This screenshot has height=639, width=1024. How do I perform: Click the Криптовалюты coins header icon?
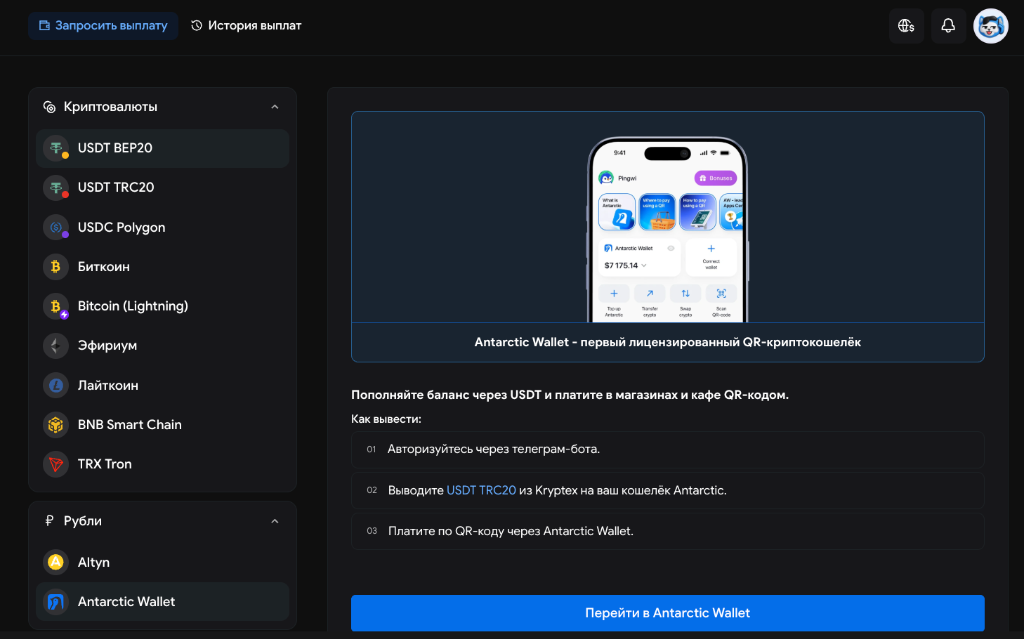point(49,106)
